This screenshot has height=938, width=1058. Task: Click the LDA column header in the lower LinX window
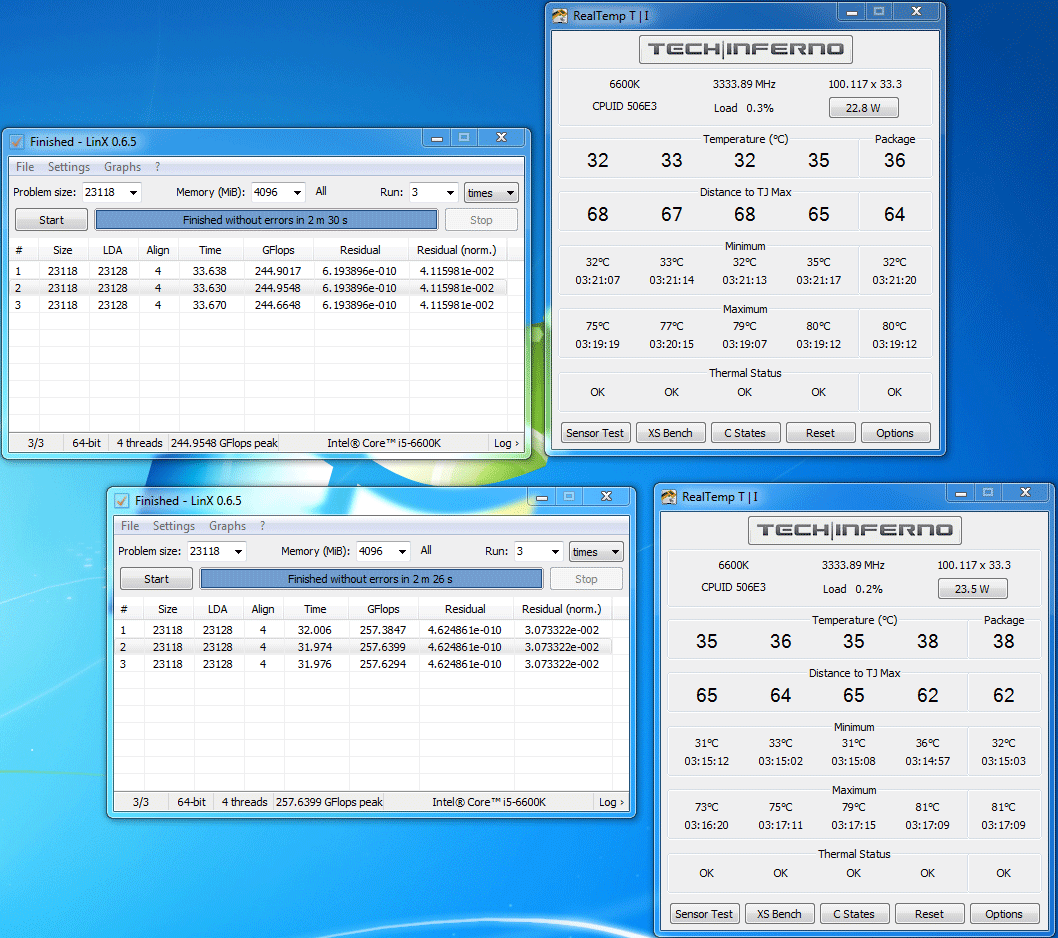[x=217, y=609]
